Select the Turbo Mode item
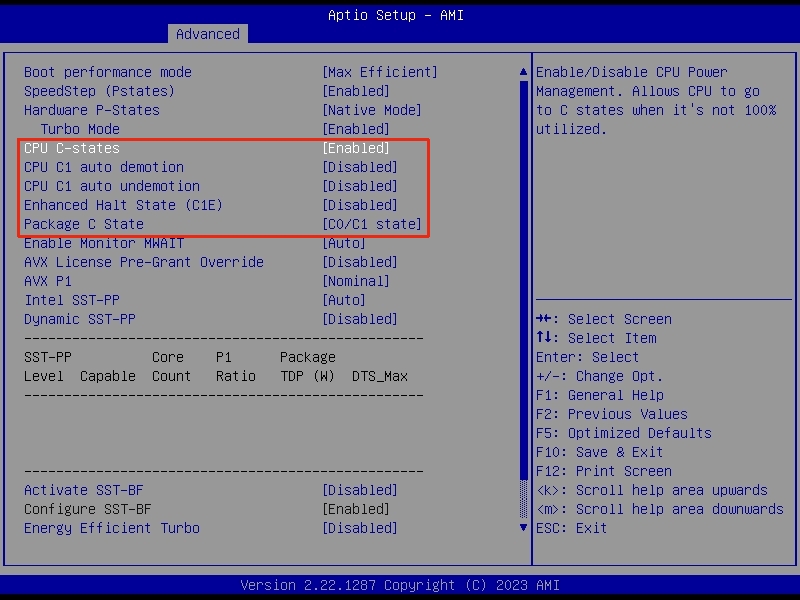Image resolution: width=800 pixels, height=600 pixels. (80, 129)
